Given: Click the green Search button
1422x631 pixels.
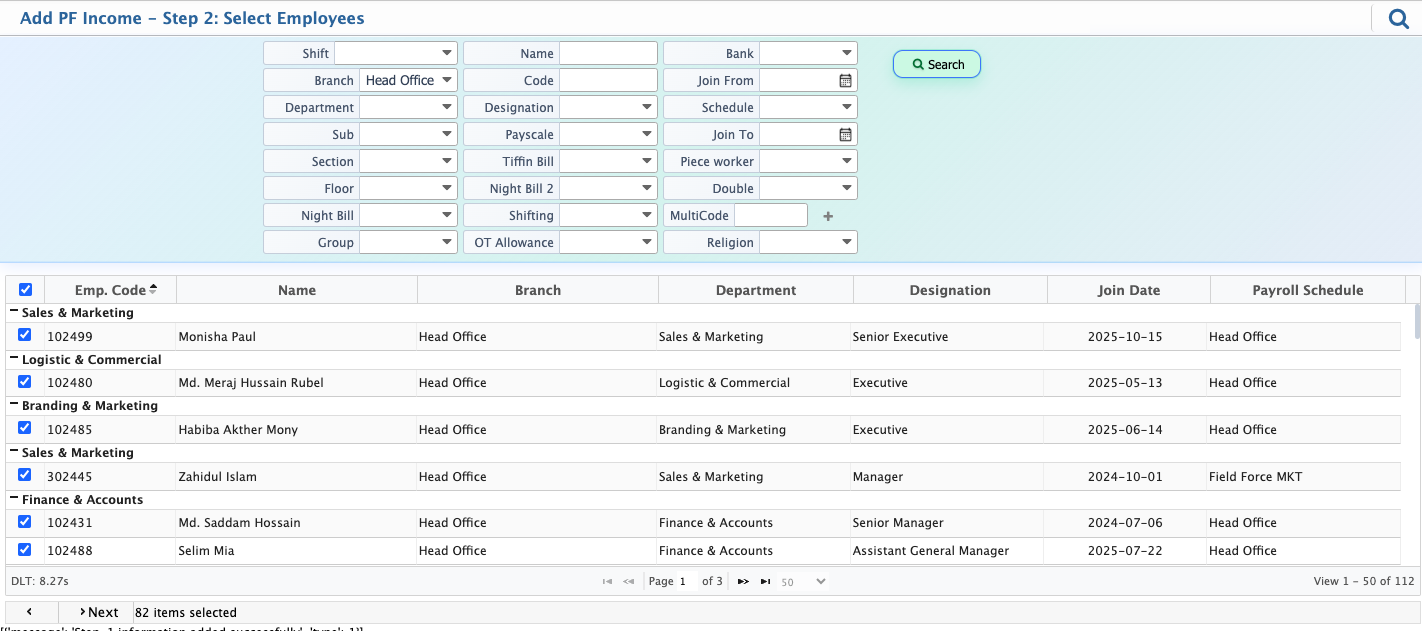Looking at the screenshot, I should point(937,64).
